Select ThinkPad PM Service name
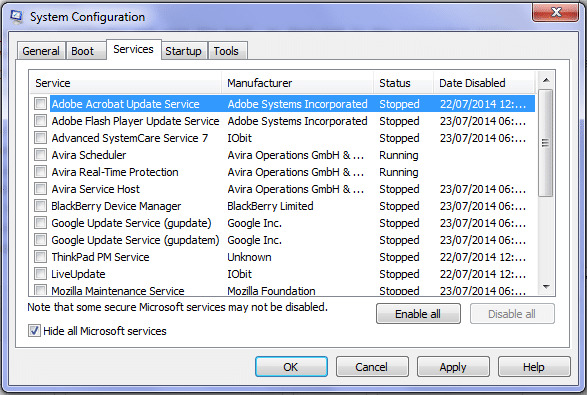The image size is (587, 395). (x=100, y=257)
